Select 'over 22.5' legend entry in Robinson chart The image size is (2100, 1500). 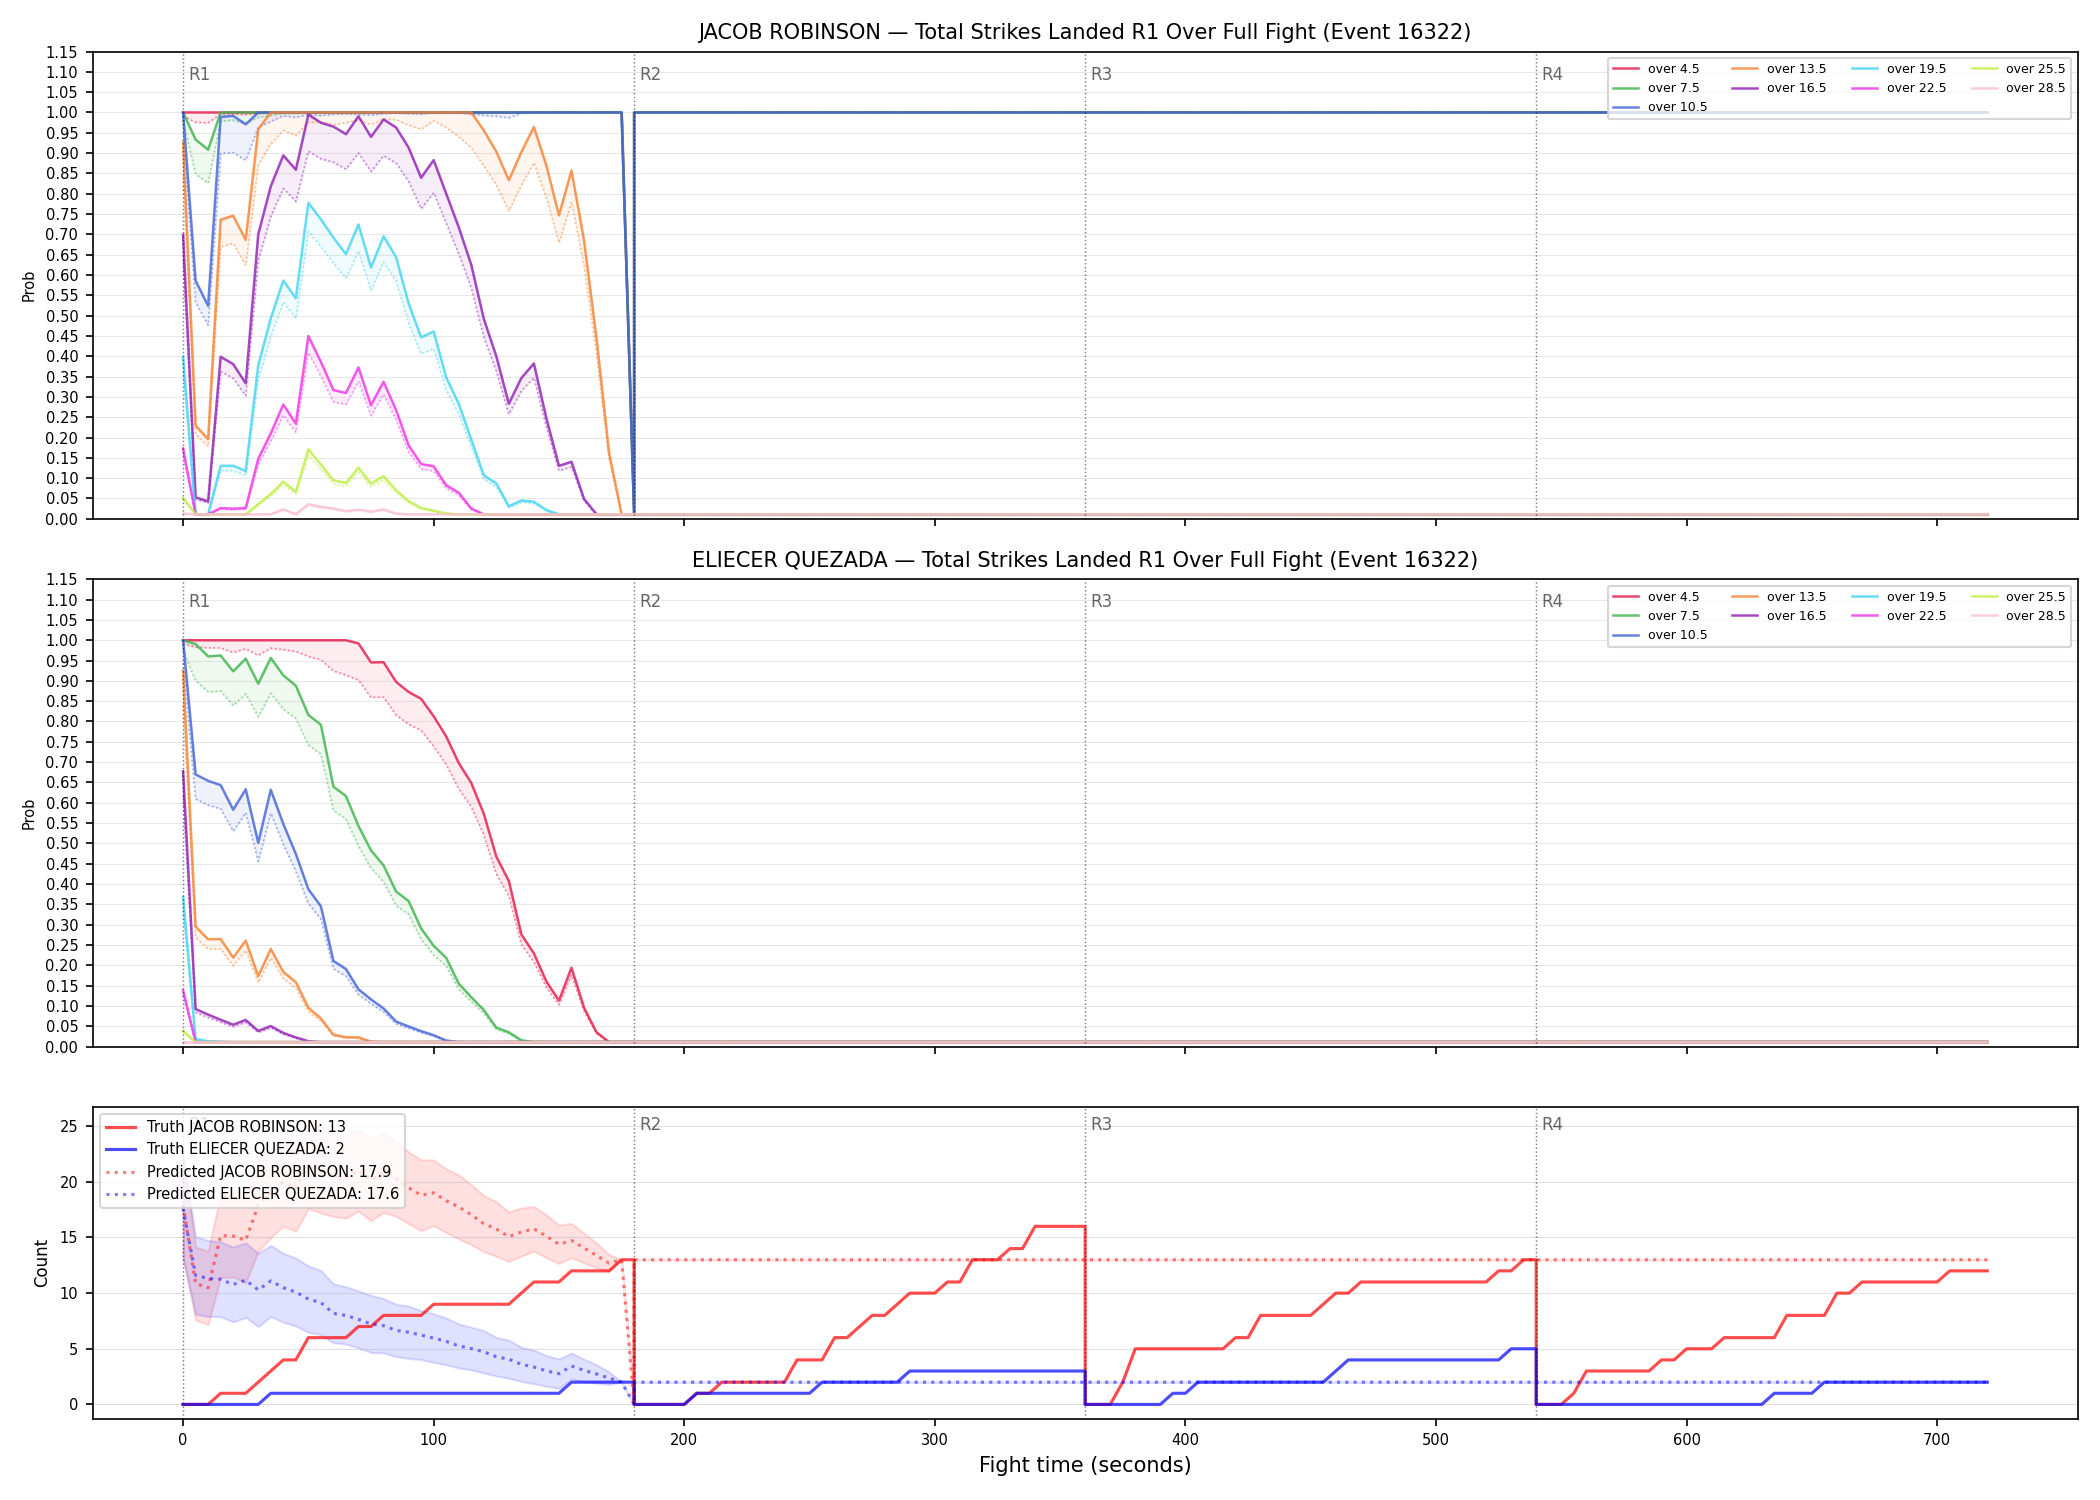coord(1899,88)
